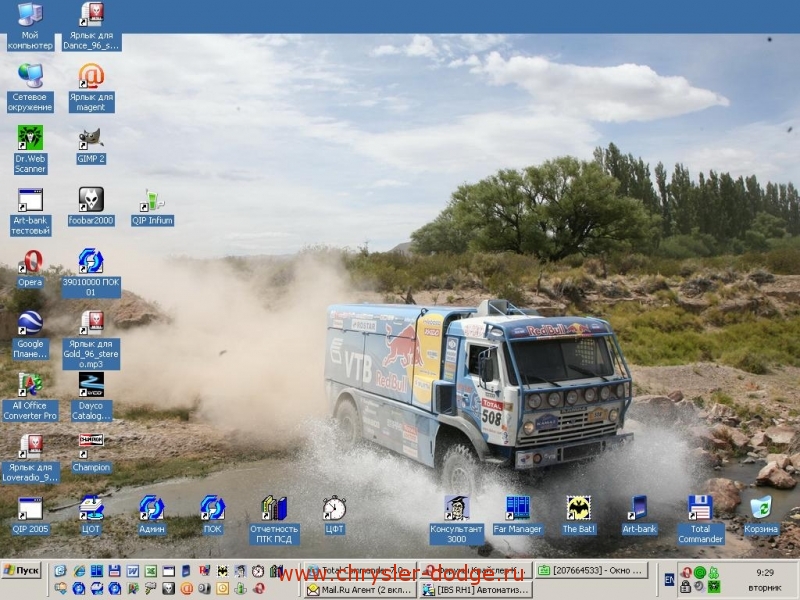800x600 pixels.
Task: Open the QIP 2005 desktop shortcut
Action: pyautogui.click(x=30, y=515)
